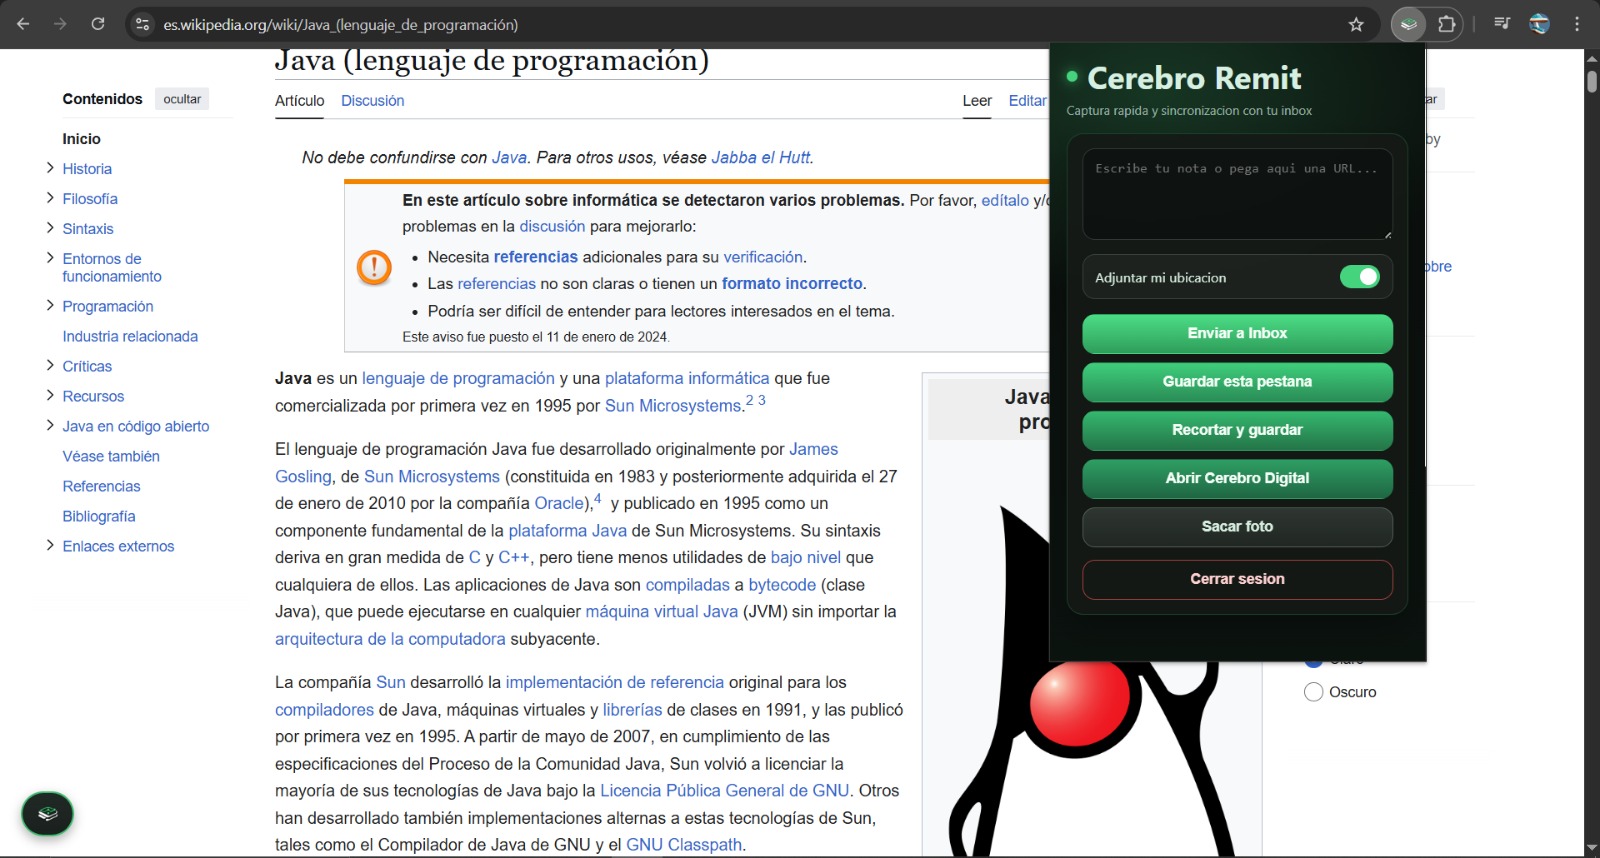
Task: Open the plataforma informática link
Action: coord(687,378)
